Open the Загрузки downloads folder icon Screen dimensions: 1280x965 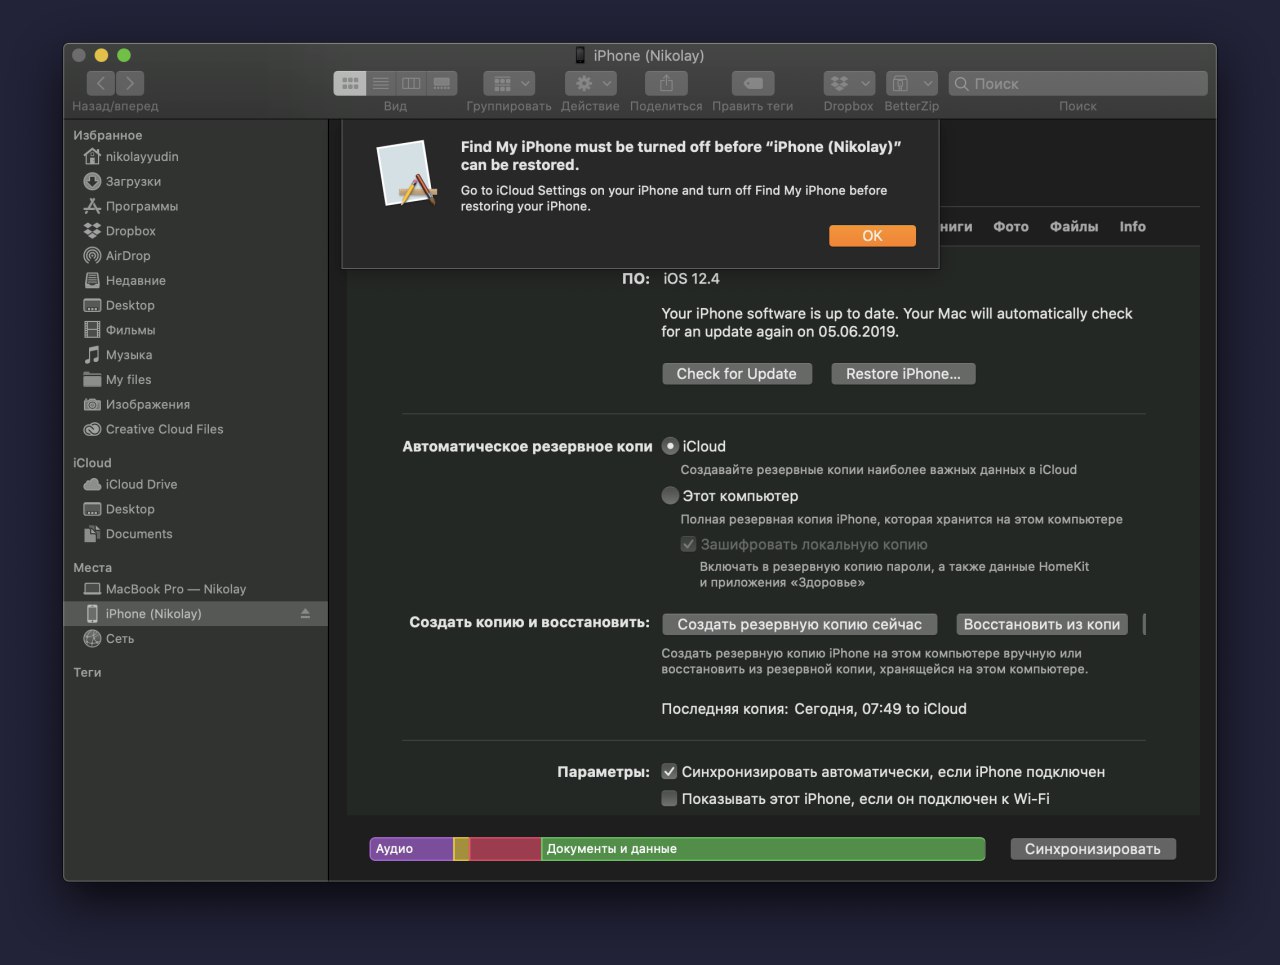92,181
